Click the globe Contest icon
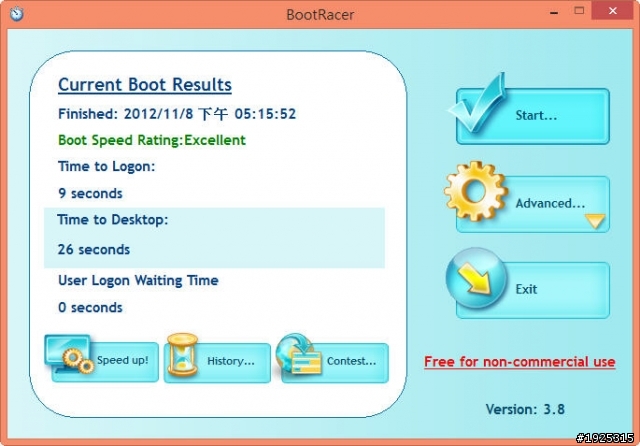 (x=299, y=354)
